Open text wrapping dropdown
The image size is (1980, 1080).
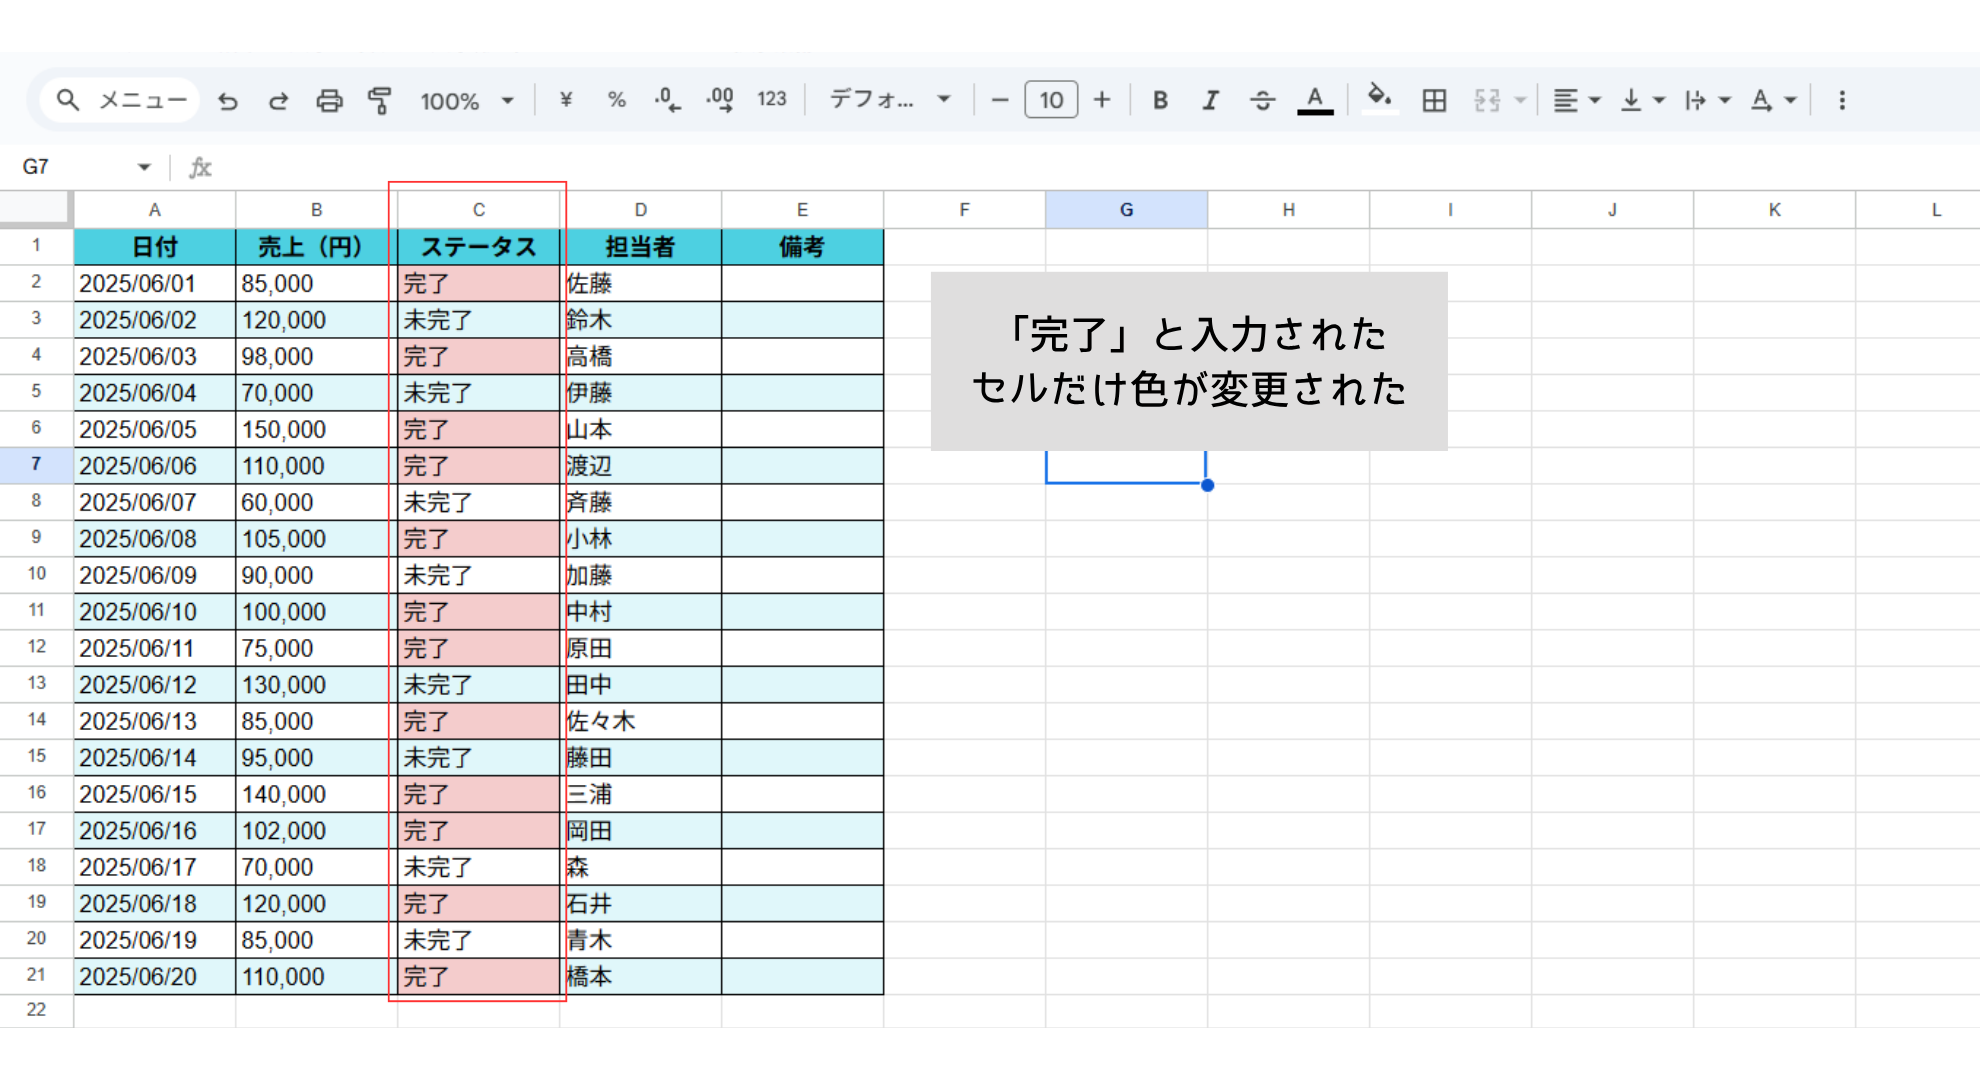coord(1707,100)
